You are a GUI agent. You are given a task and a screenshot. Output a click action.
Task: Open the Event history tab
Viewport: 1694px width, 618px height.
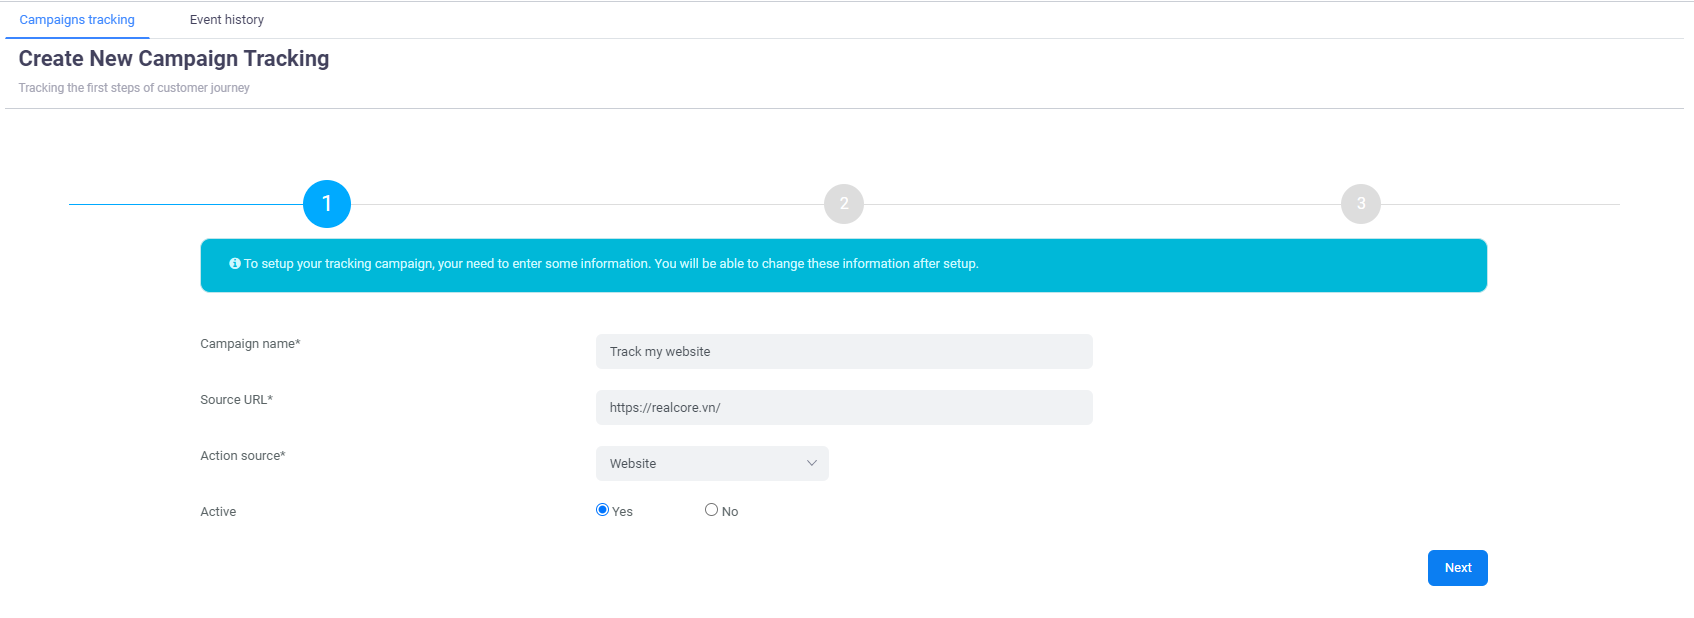click(227, 20)
